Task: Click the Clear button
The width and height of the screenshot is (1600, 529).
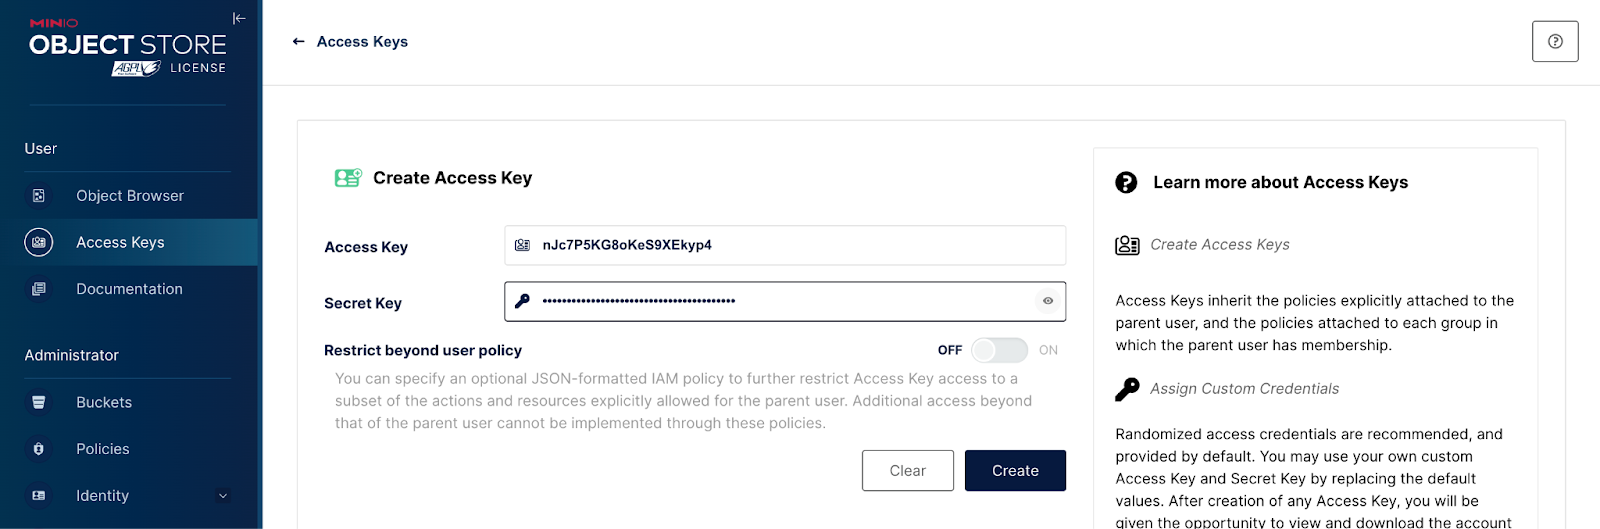Action: 908,471
